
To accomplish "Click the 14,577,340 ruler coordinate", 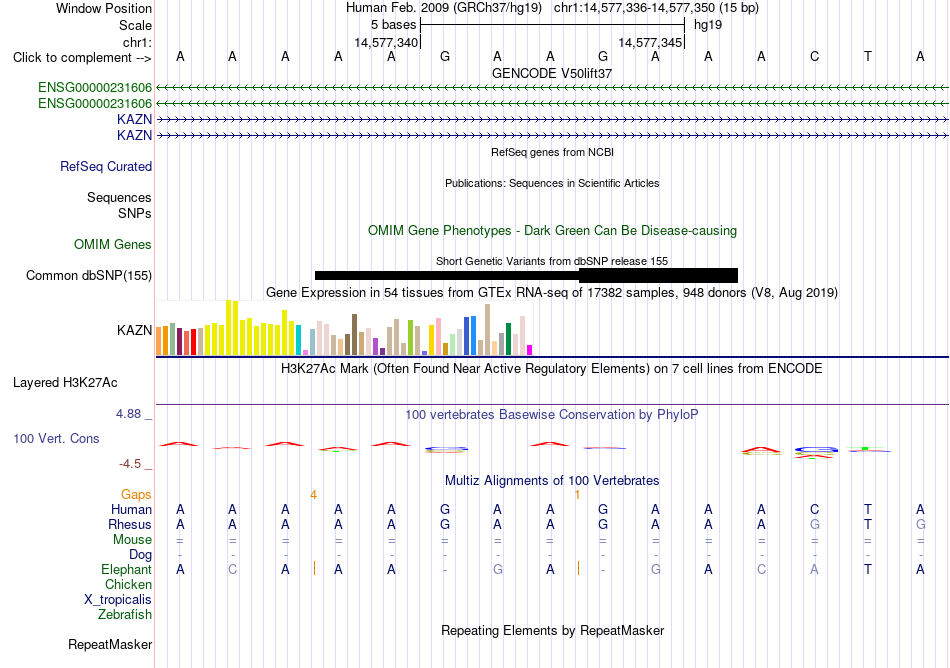I will [x=386, y=42].
